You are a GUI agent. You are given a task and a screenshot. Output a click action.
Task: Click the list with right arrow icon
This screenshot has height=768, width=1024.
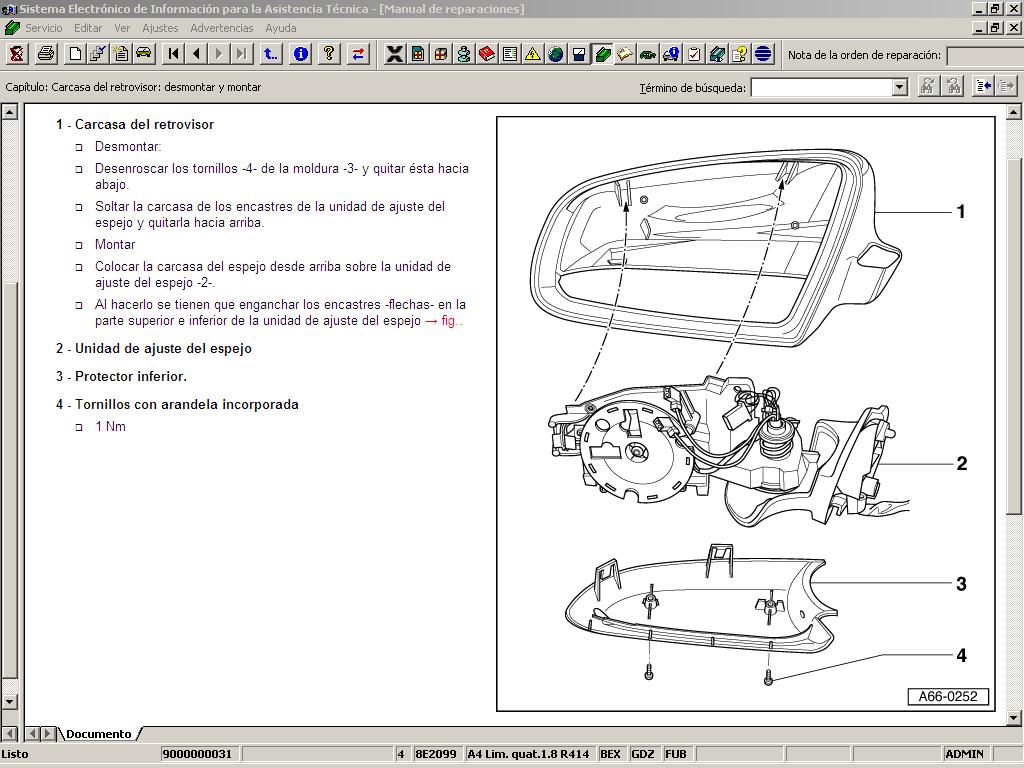pyautogui.click(x=1006, y=86)
